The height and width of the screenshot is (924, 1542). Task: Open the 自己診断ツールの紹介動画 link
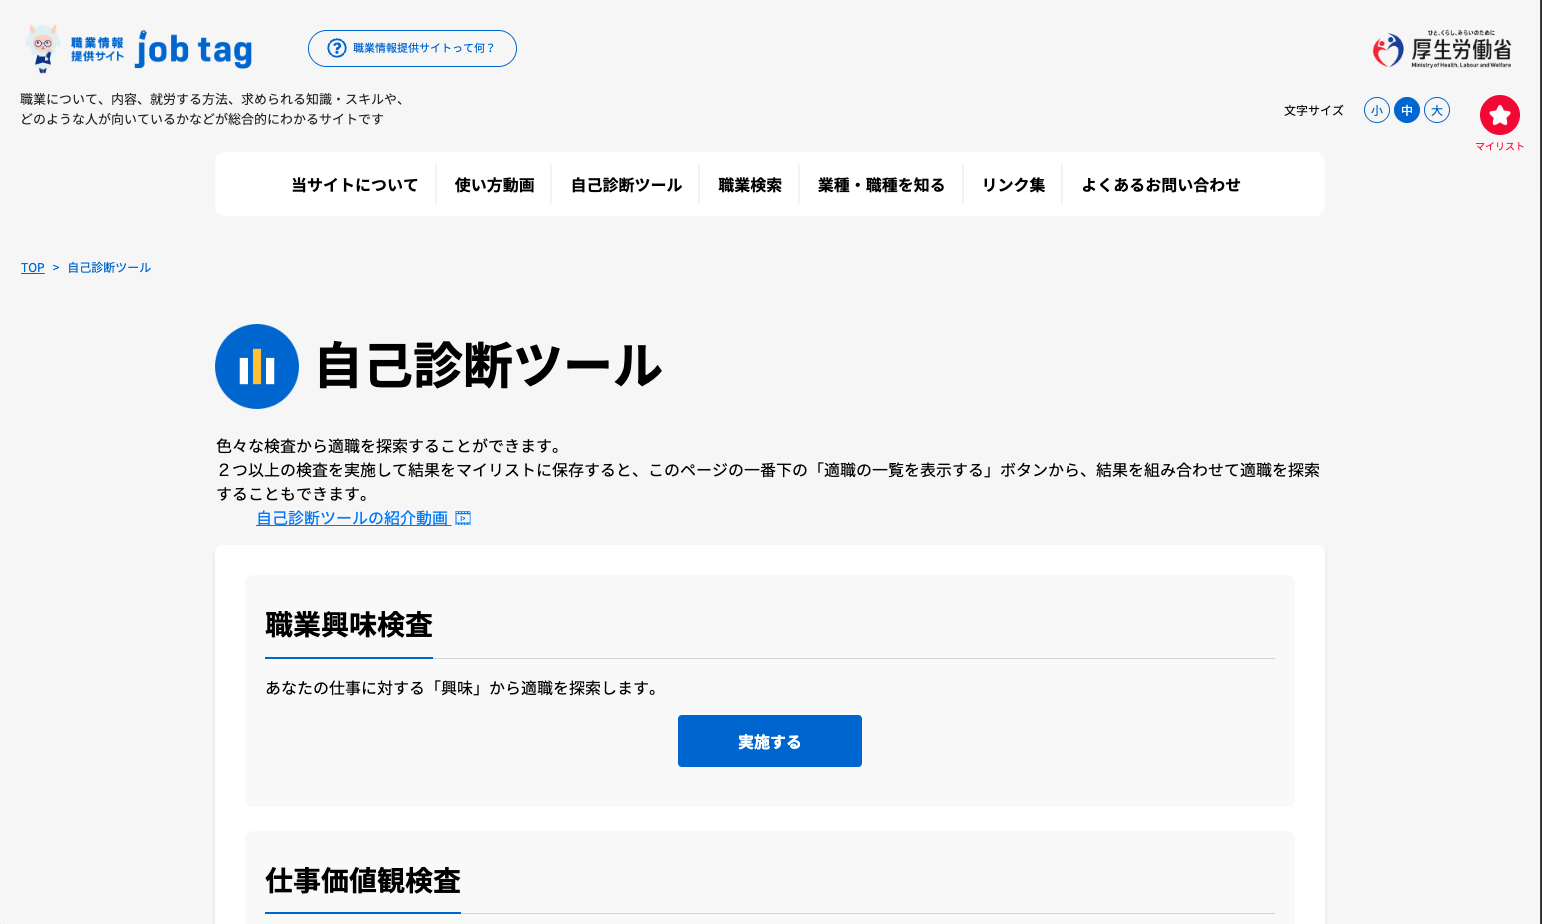(352, 518)
